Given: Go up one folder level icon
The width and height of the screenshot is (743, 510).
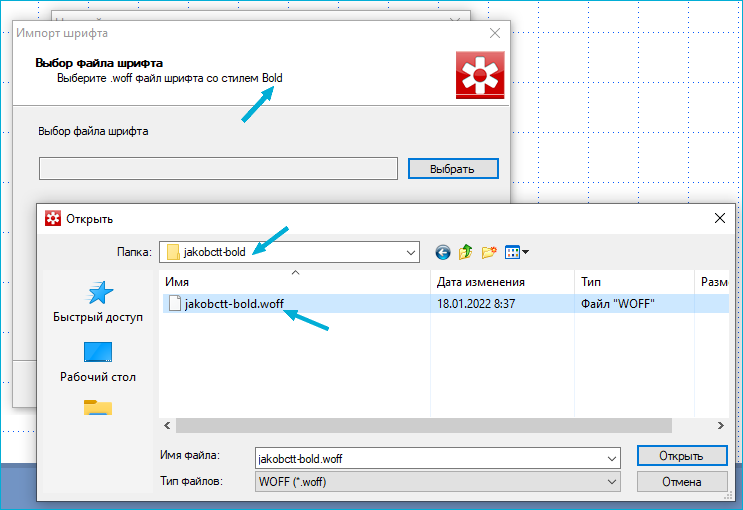Looking at the screenshot, I should [x=465, y=252].
